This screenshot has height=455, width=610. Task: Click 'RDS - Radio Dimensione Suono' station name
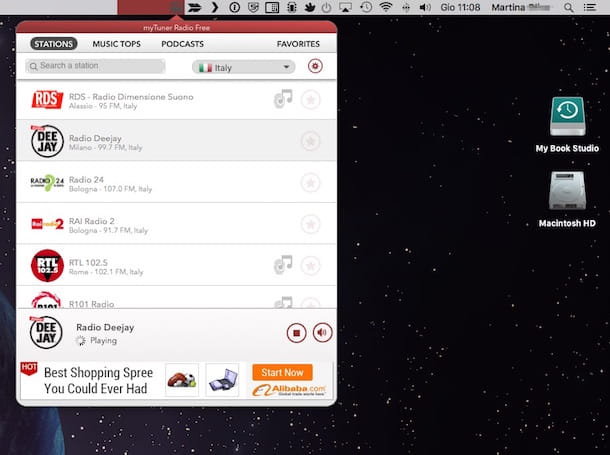(131, 97)
